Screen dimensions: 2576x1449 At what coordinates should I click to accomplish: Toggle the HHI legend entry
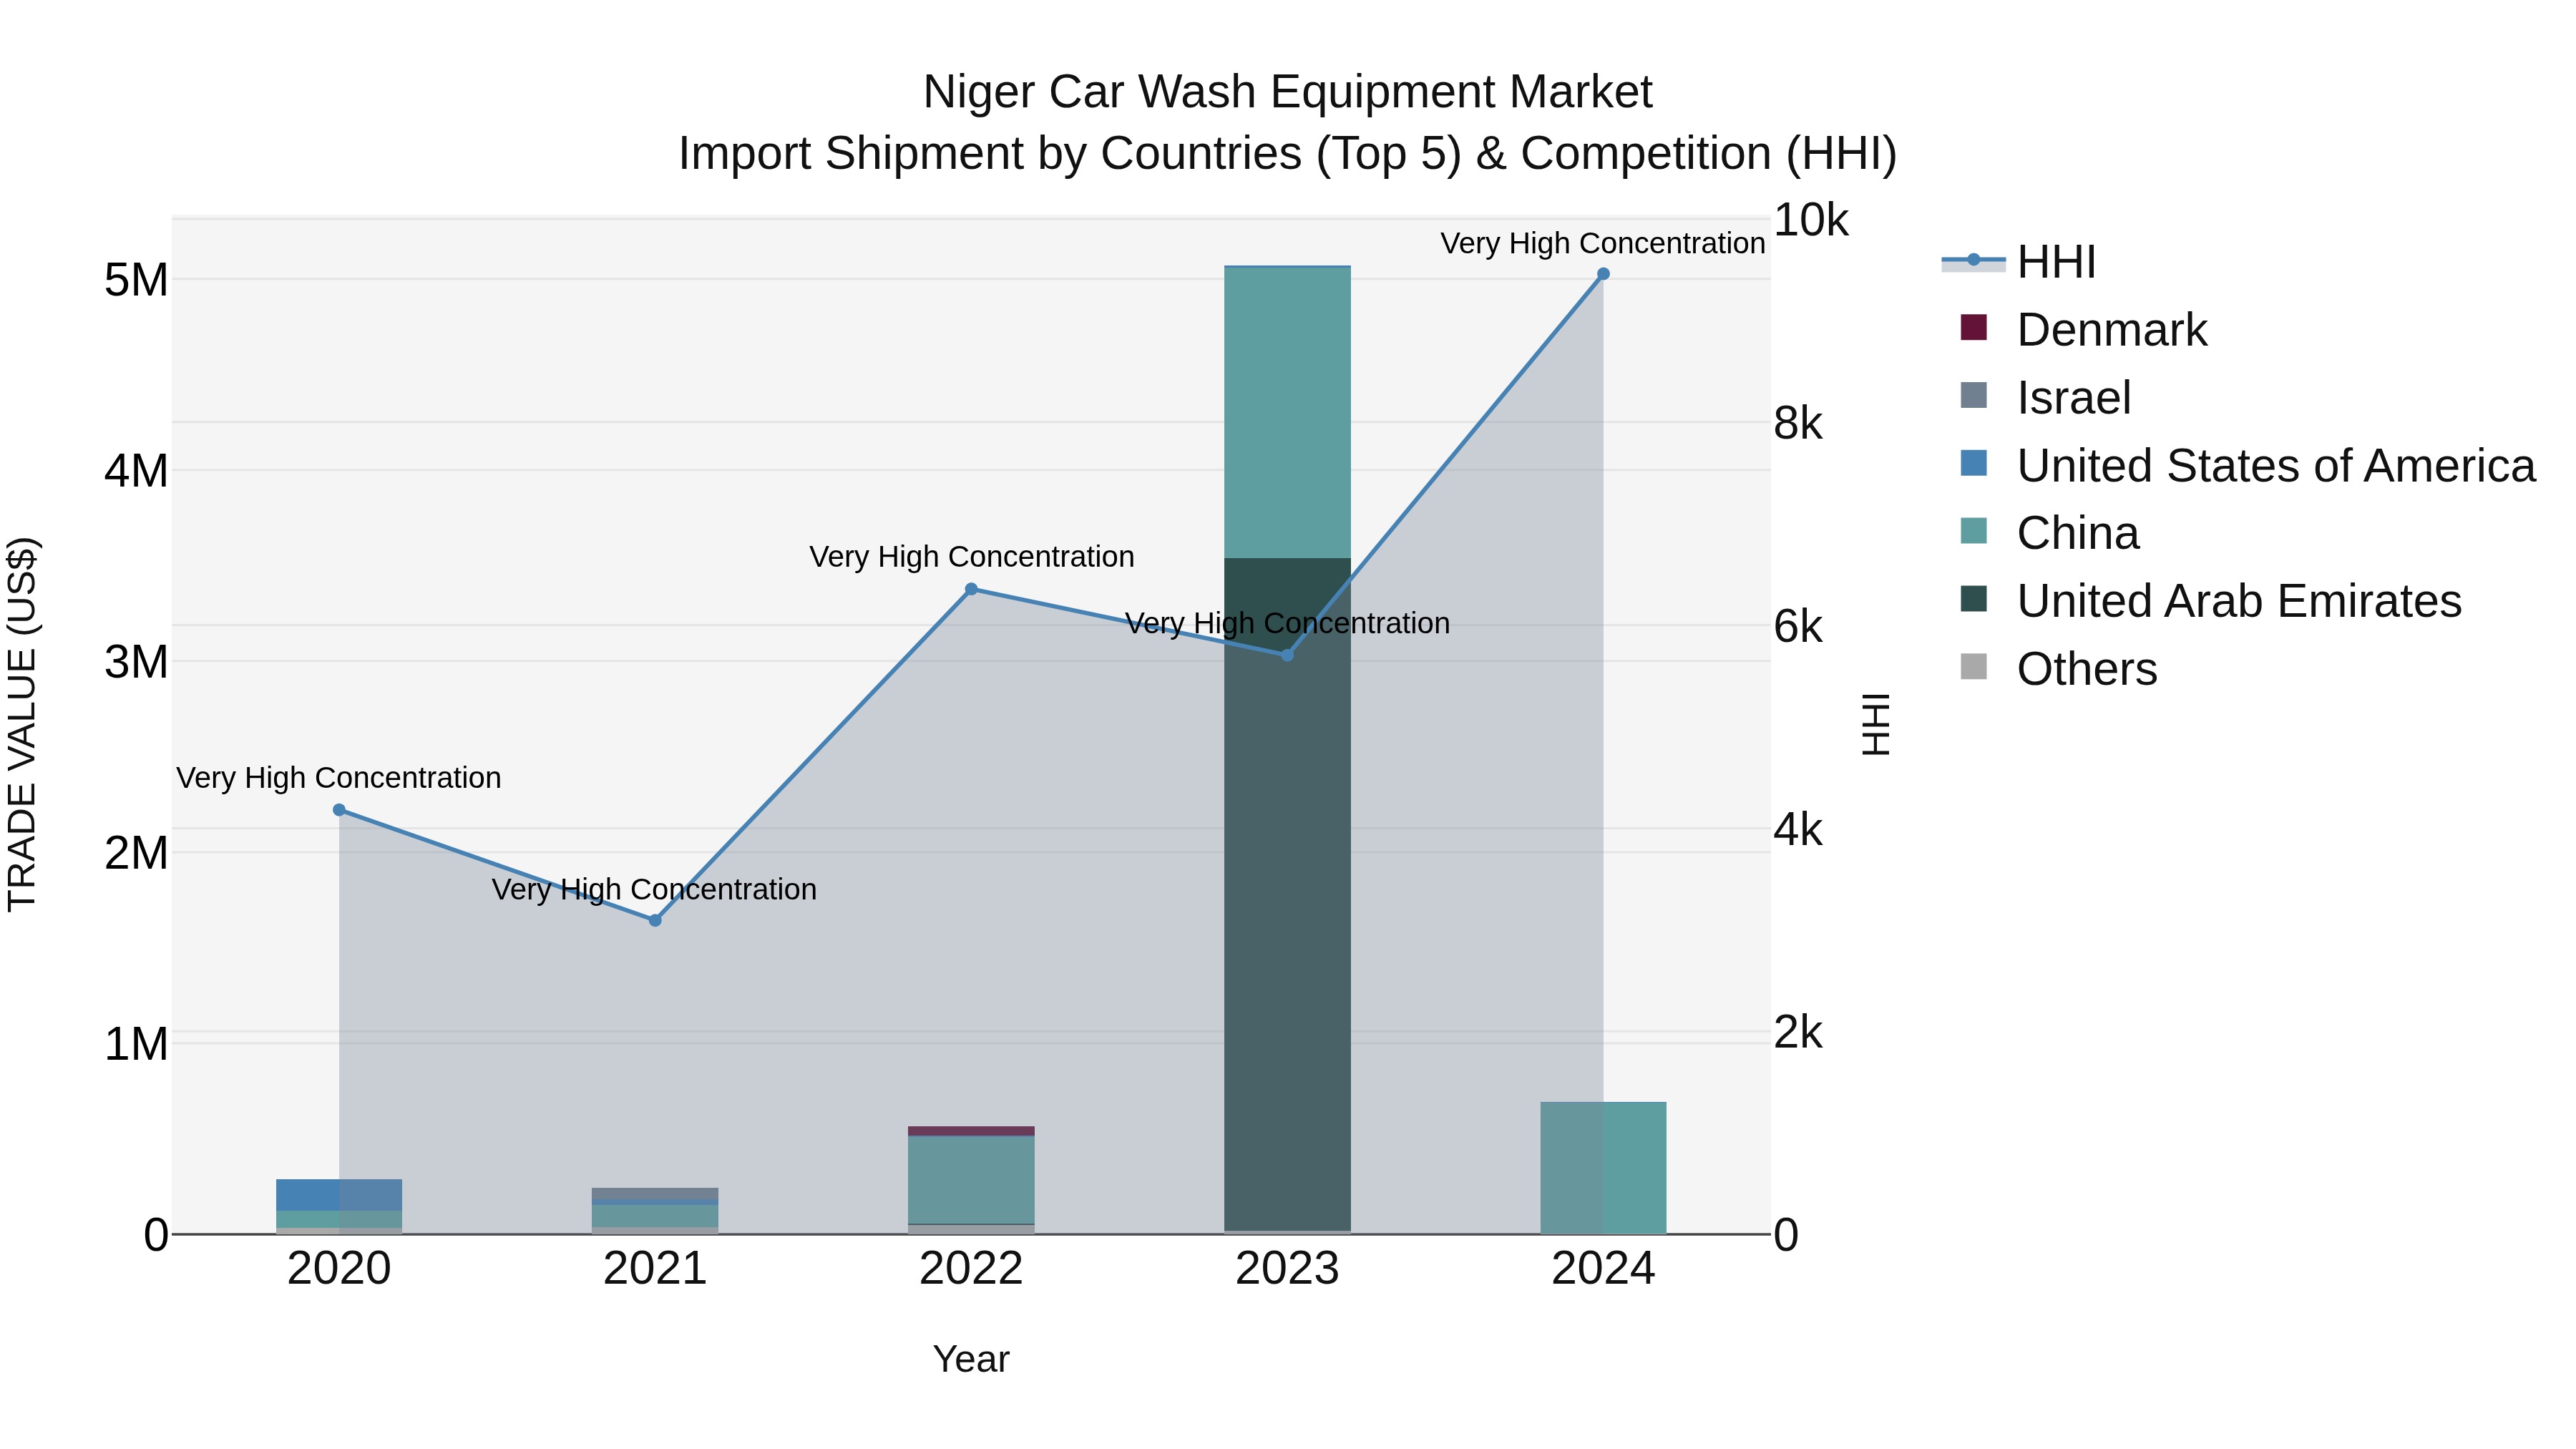(x=2020, y=262)
